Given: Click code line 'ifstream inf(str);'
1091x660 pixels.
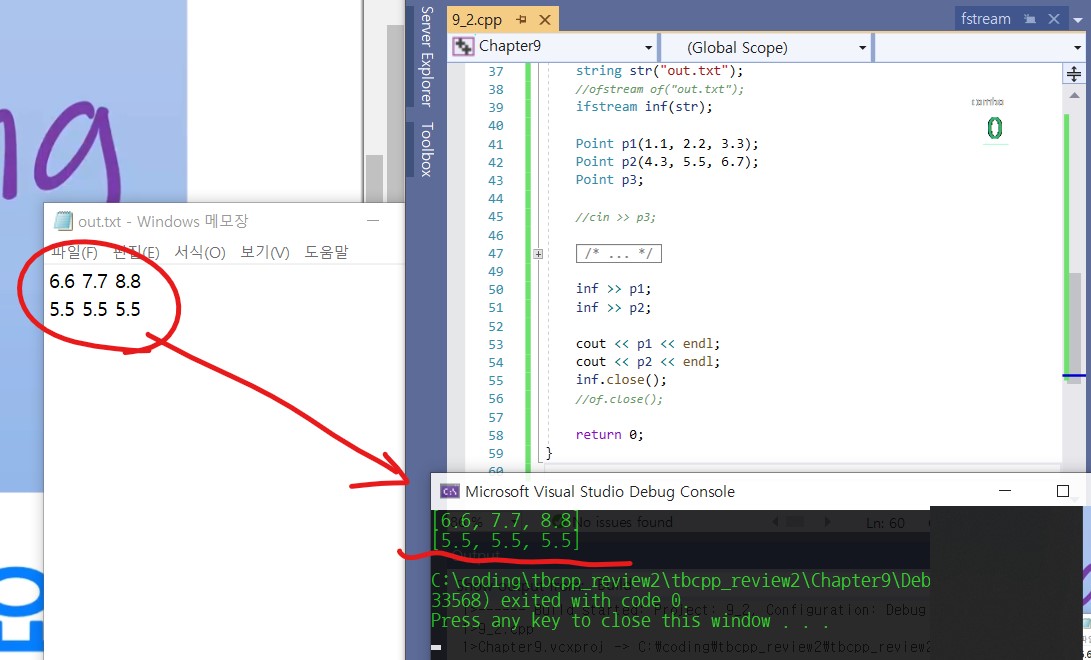Looking at the screenshot, I should pyautogui.click(x=644, y=107).
